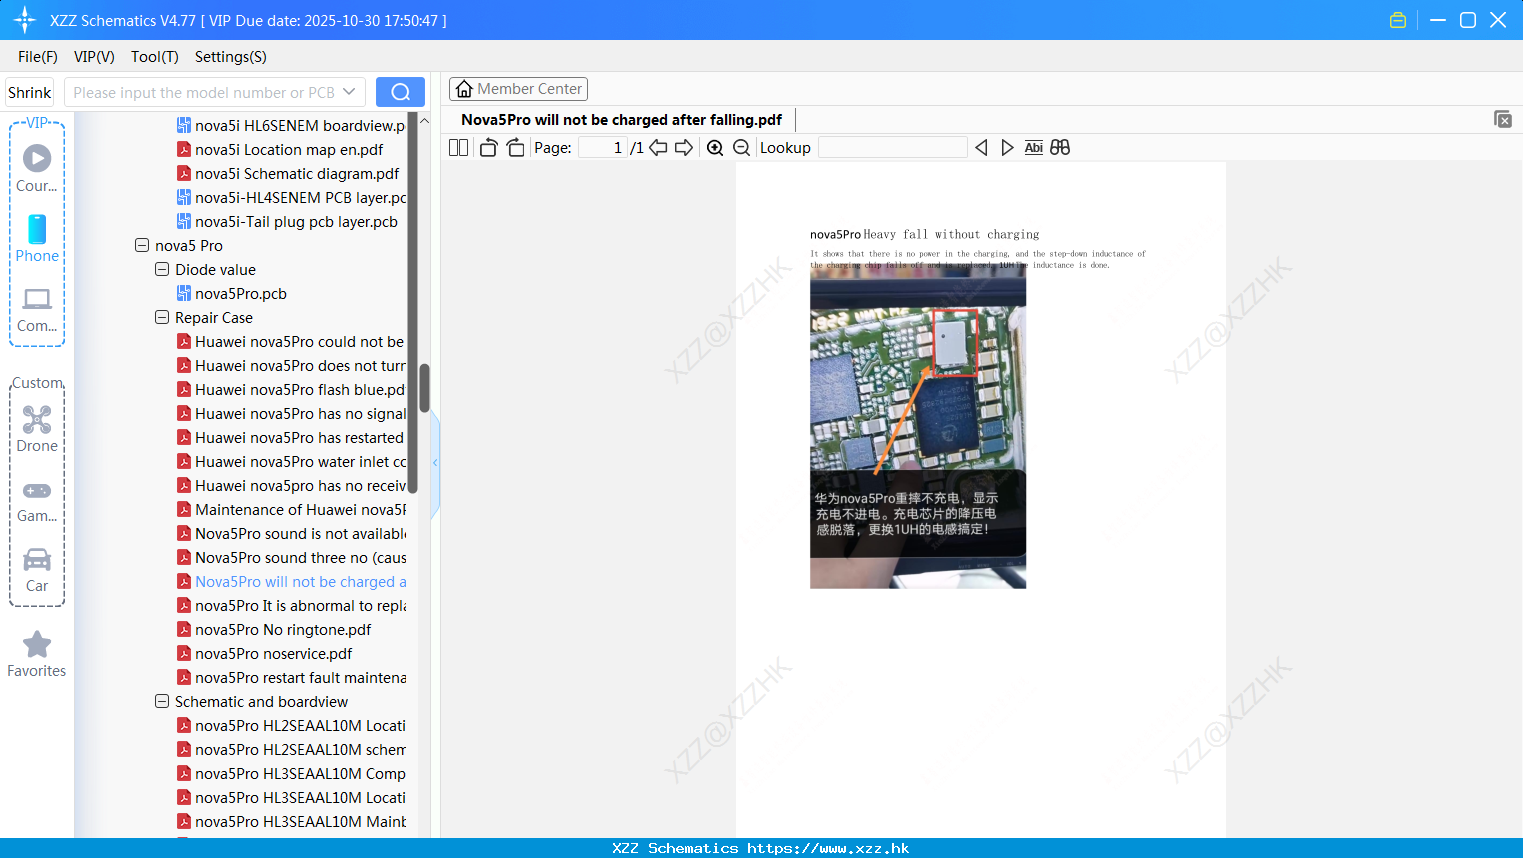Open nova5i-Tail plug pcb layer.pcb
The width and height of the screenshot is (1523, 858).
pyautogui.click(x=287, y=221)
